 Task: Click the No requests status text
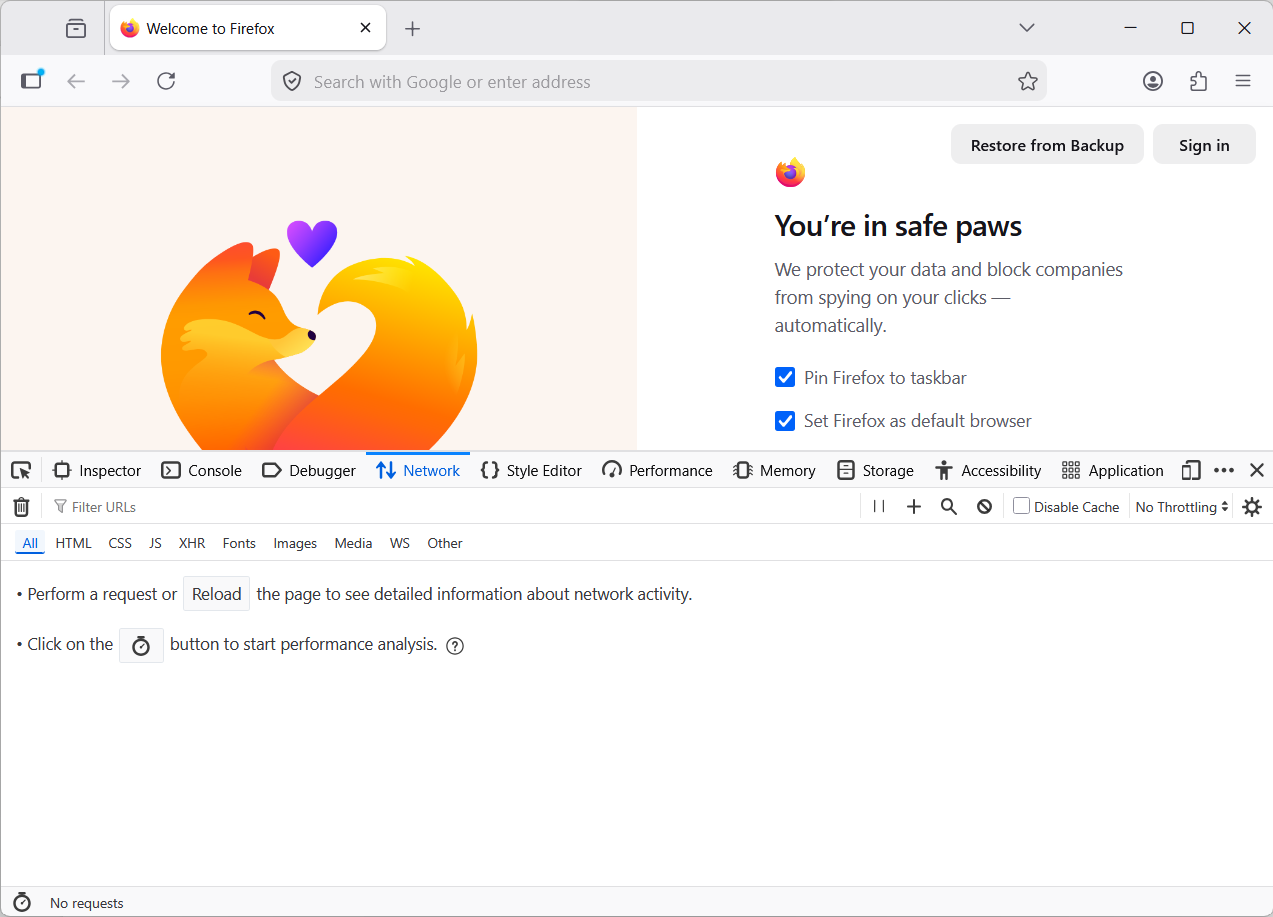pos(87,903)
